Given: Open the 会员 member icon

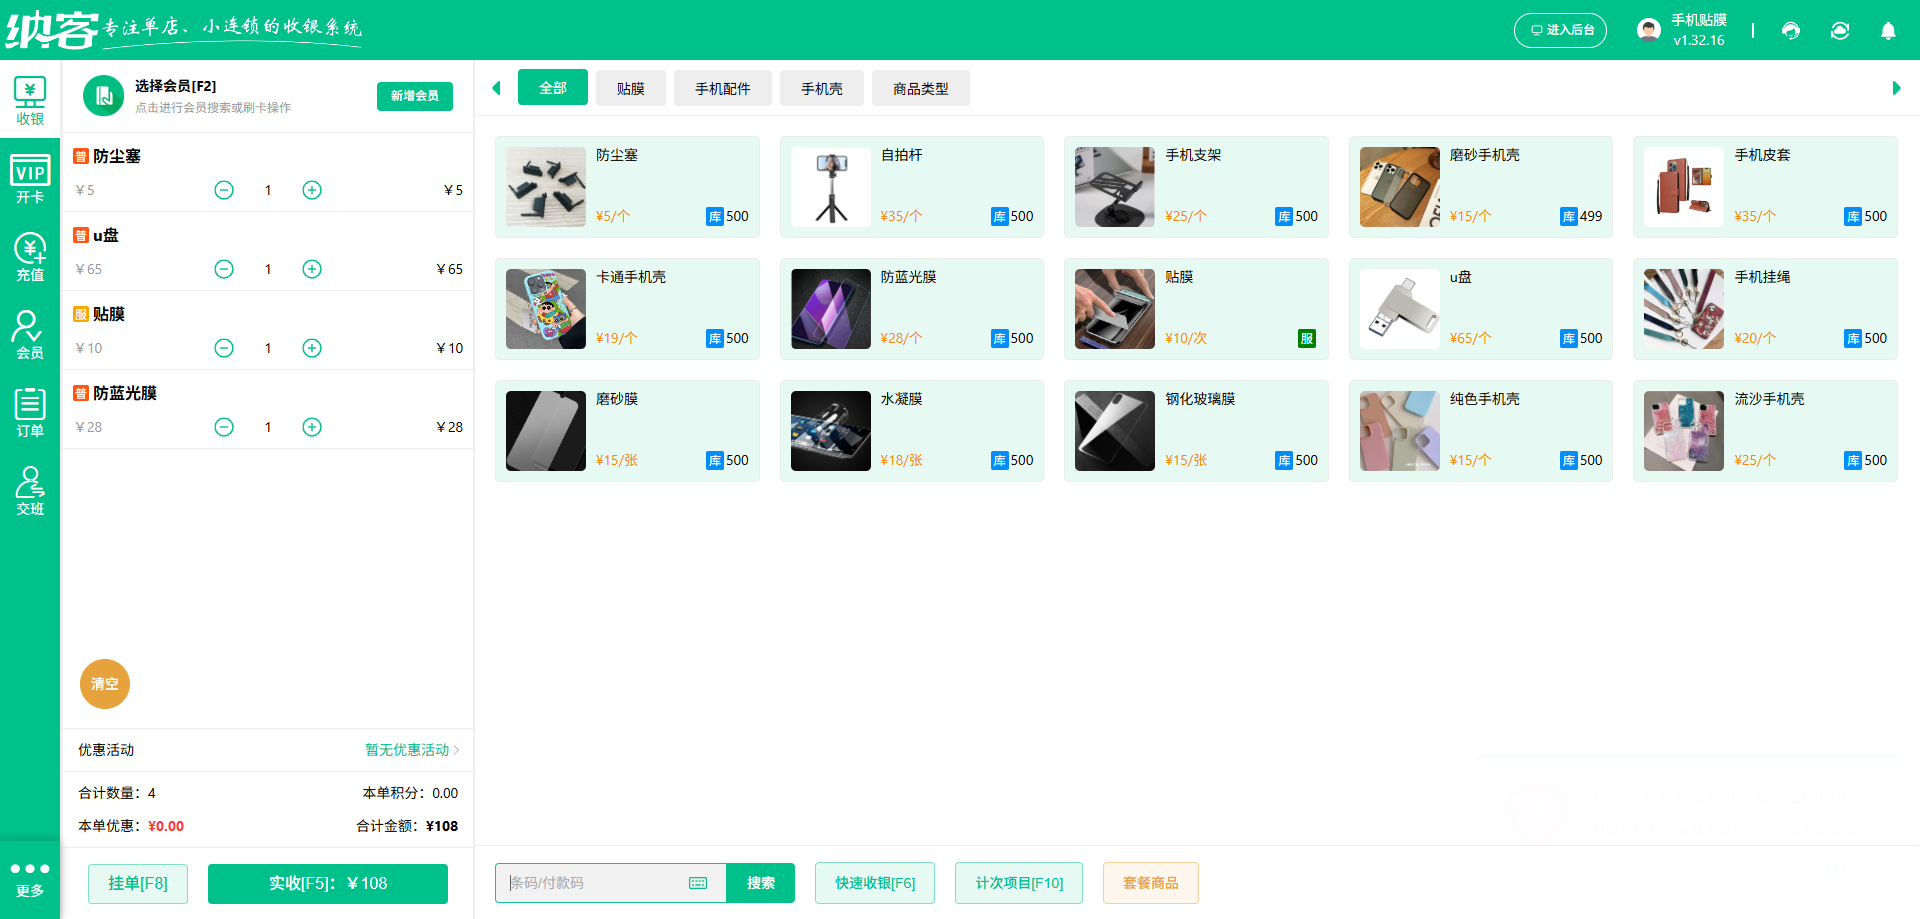Looking at the screenshot, I should point(30,334).
